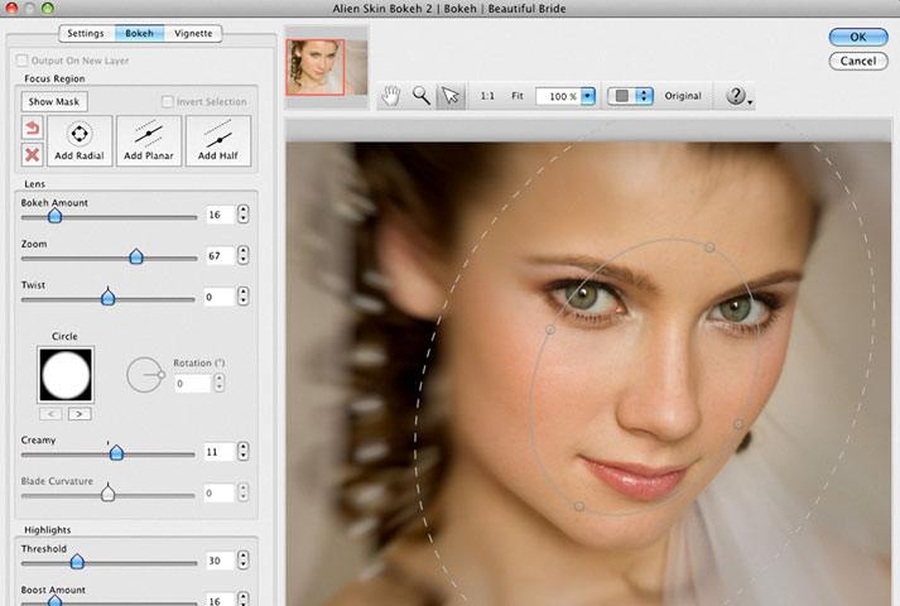The width and height of the screenshot is (900, 606).
Task: Click the right handle of focus ellipse
Action: 739,424
